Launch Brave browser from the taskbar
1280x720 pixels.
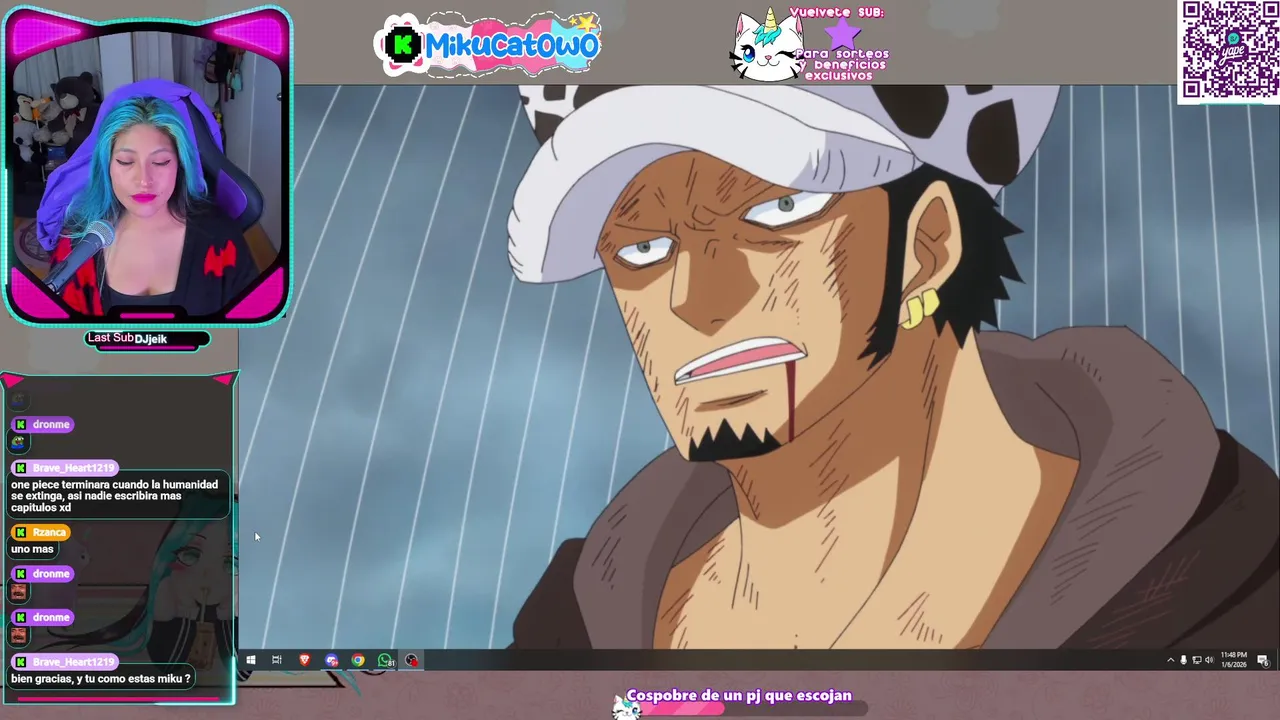[x=304, y=660]
